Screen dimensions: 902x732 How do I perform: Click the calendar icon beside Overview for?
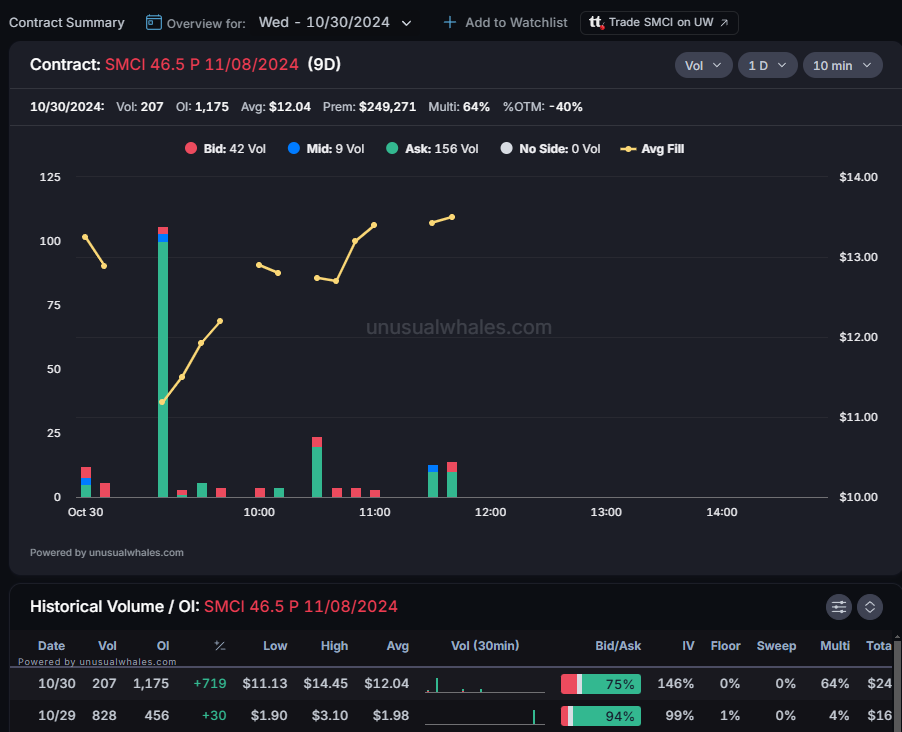tap(154, 22)
